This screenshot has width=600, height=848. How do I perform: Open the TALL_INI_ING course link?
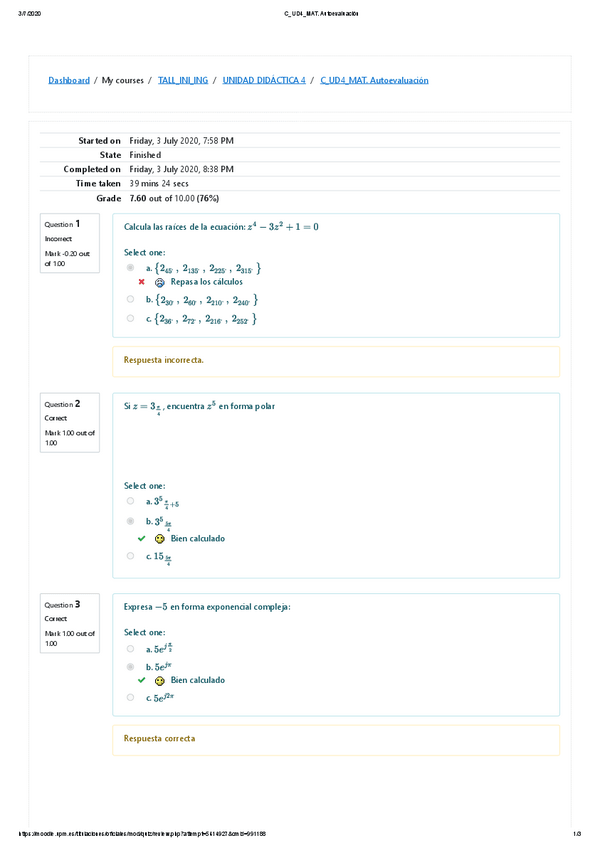coord(183,81)
